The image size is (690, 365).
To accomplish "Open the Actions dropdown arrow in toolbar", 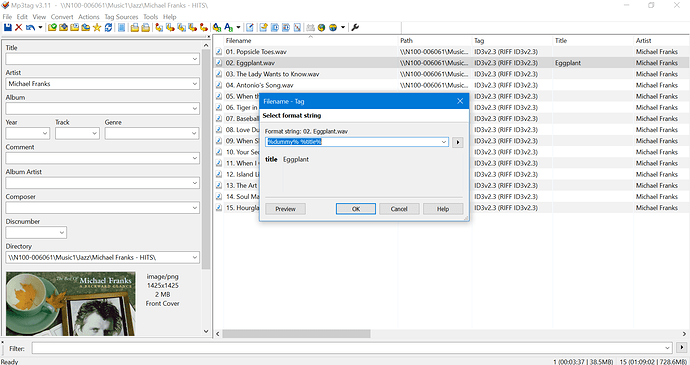I will pyautogui.click(x=239, y=27).
